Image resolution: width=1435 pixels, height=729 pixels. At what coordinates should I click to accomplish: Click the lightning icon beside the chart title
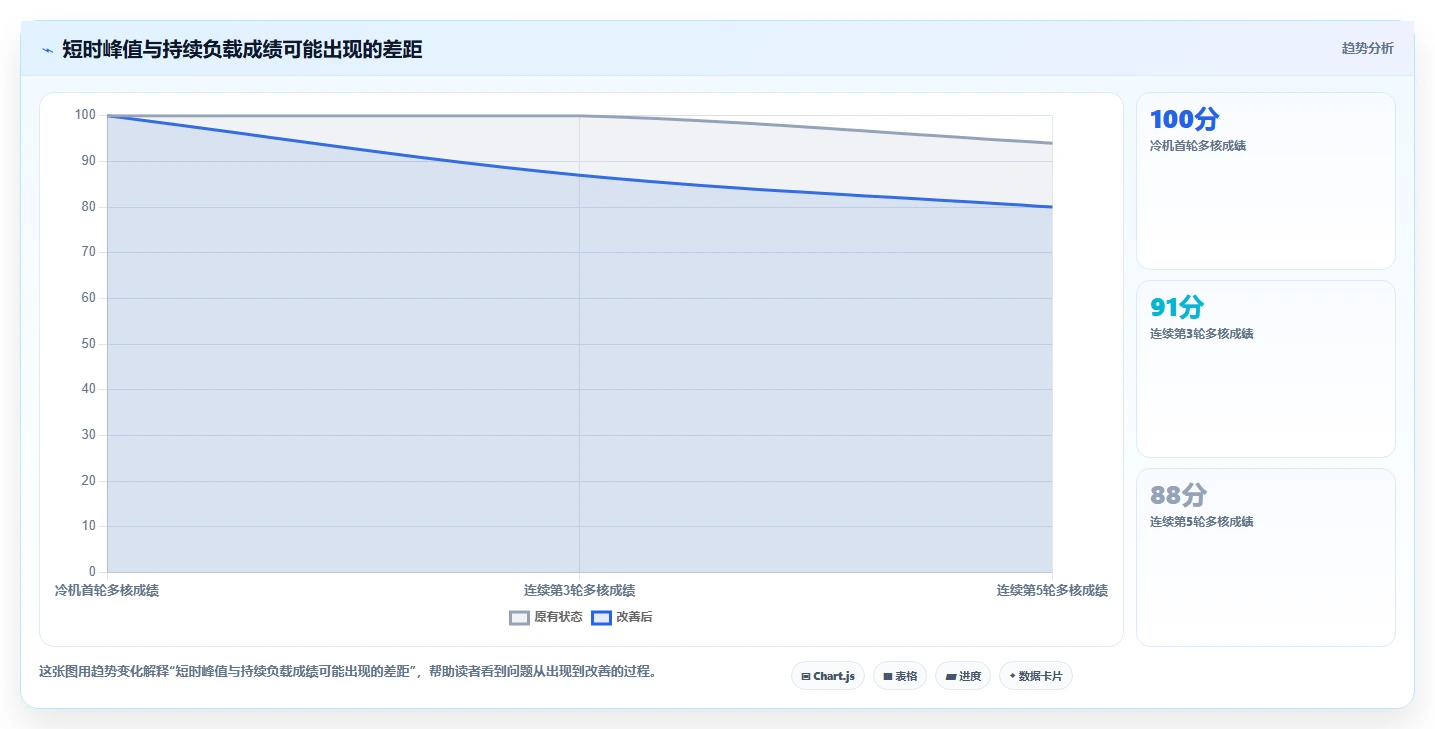(x=47, y=50)
